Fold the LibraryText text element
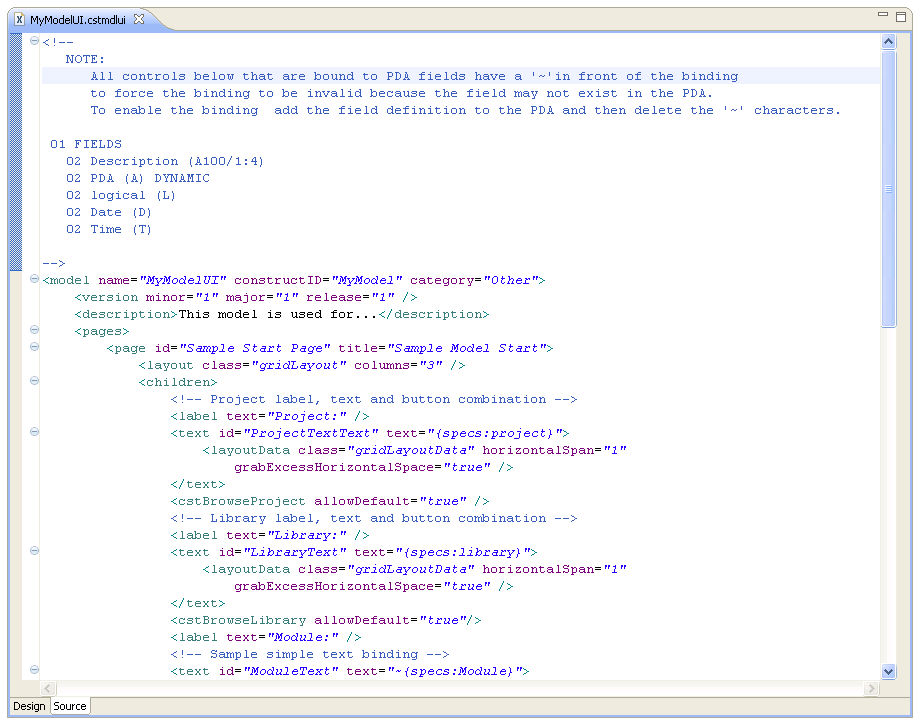This screenshot has height=727, width=921. (34, 552)
